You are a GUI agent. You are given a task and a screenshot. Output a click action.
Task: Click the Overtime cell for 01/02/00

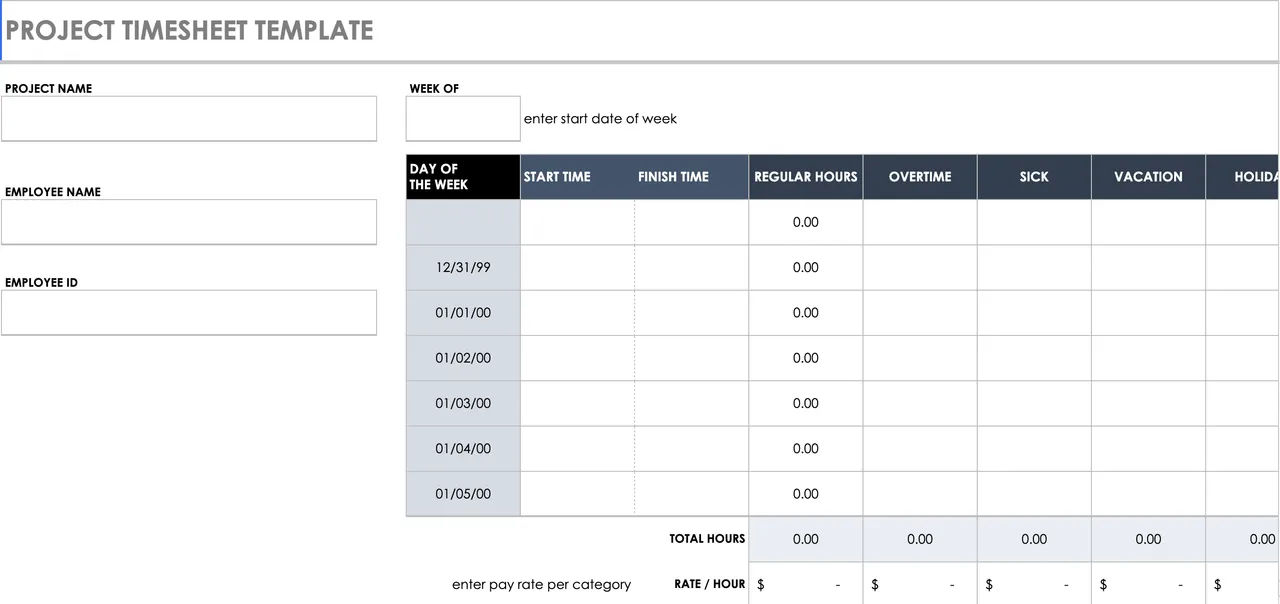point(920,358)
